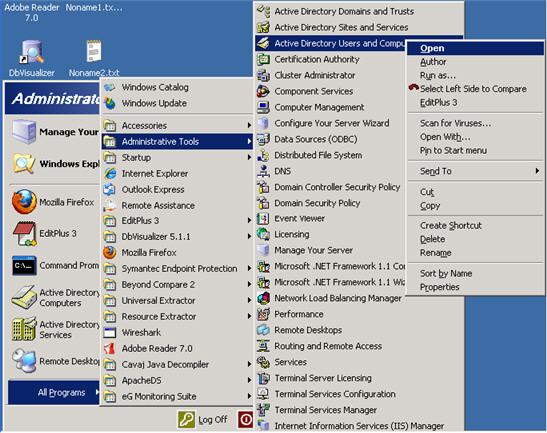Click Internet Explorer icon in All Programs
The width and height of the screenshot is (547, 433).
110,173
